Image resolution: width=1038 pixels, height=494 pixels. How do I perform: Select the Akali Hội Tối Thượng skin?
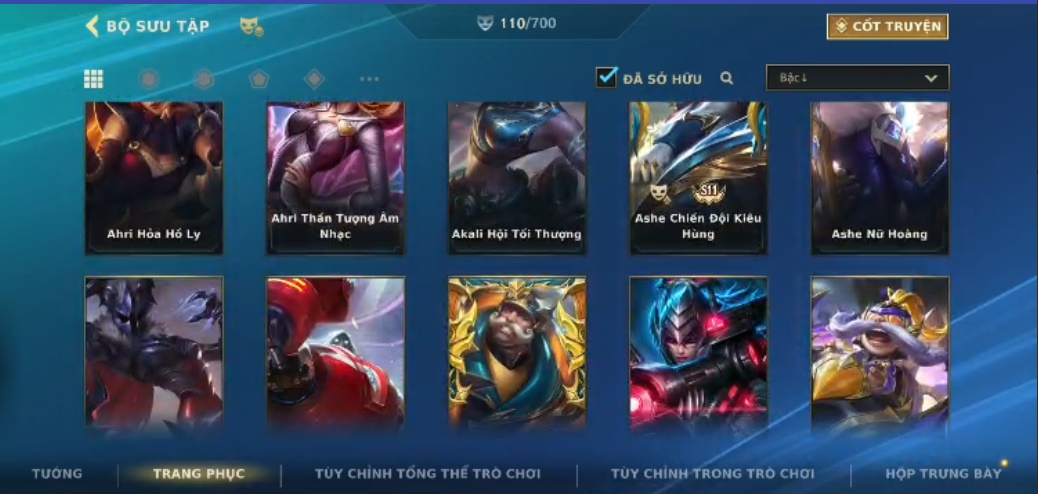tap(517, 178)
